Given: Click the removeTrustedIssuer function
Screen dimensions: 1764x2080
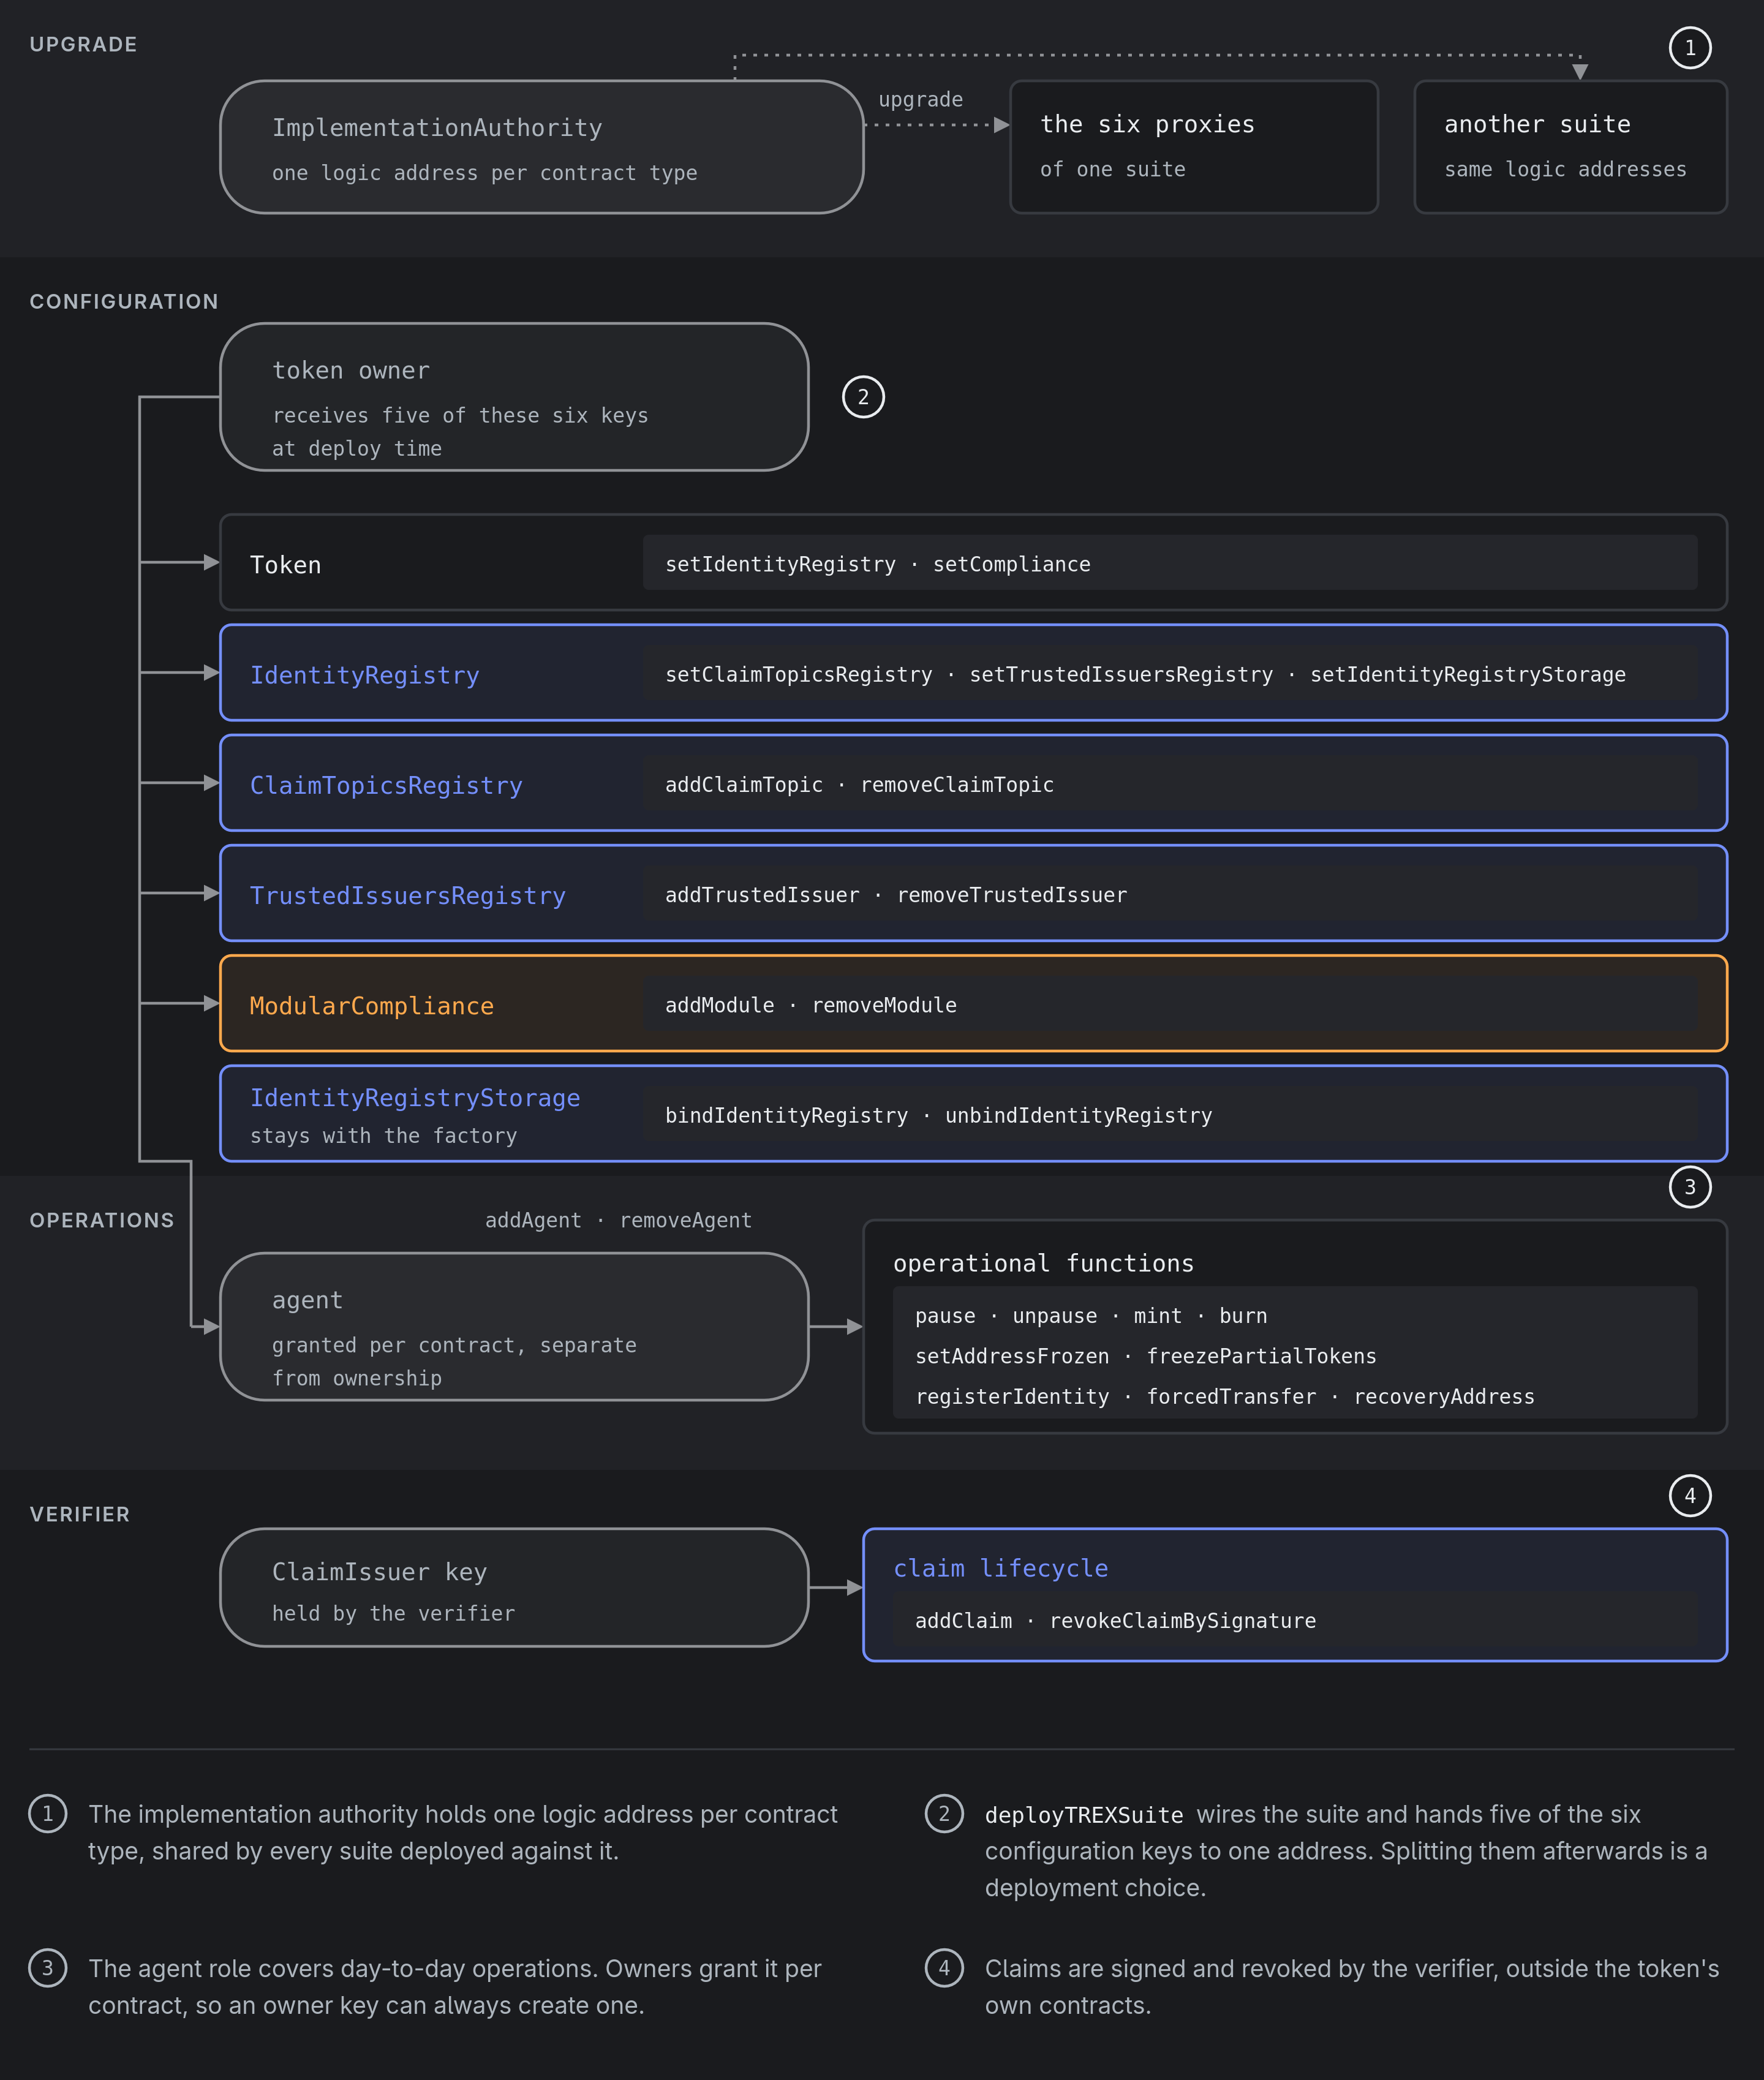Looking at the screenshot, I should click(1011, 894).
